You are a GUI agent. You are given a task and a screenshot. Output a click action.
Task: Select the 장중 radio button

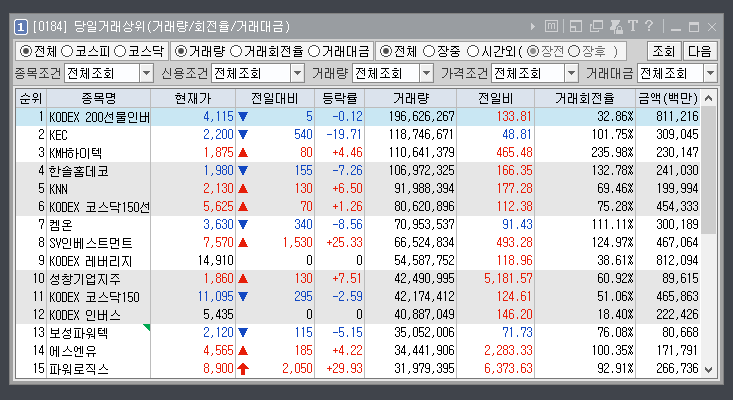429,51
